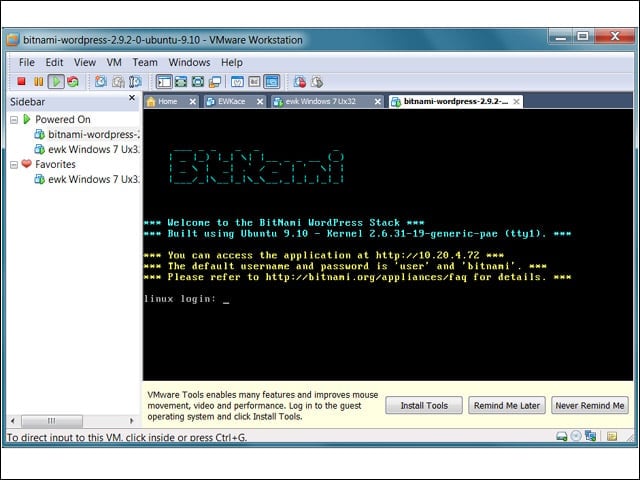Click the hard disk status bar icon
The height and width of the screenshot is (480, 640).
(x=562, y=436)
